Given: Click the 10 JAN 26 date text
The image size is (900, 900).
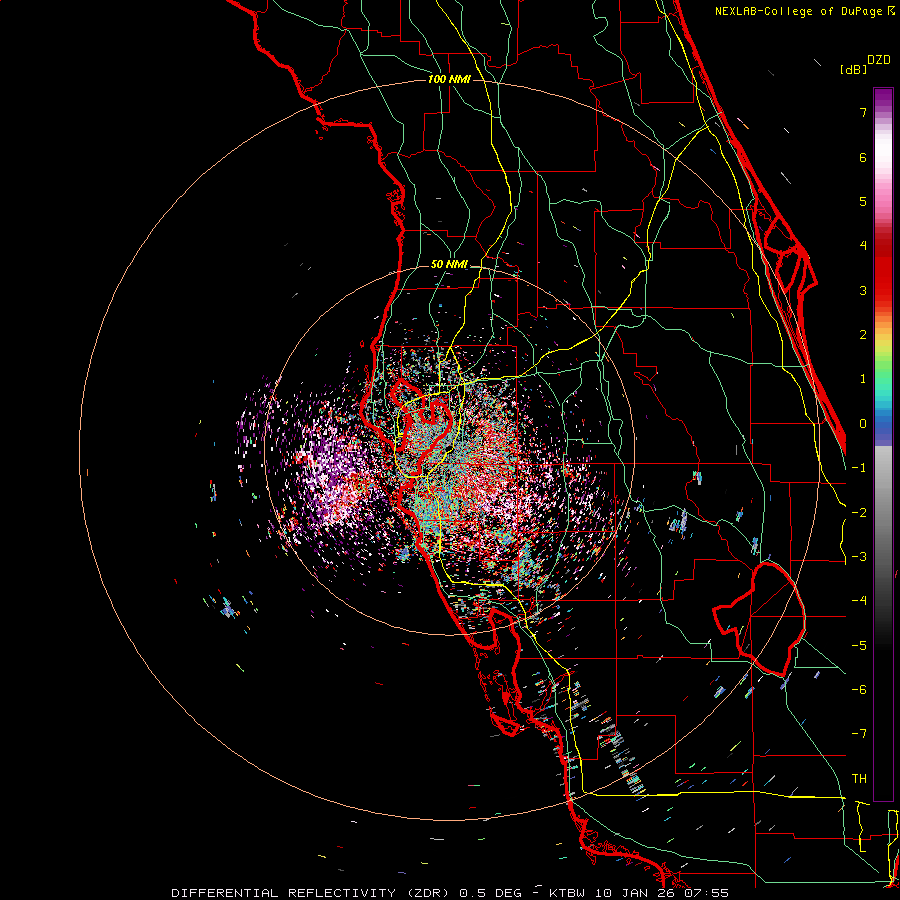Looking at the screenshot, I should tap(637, 893).
